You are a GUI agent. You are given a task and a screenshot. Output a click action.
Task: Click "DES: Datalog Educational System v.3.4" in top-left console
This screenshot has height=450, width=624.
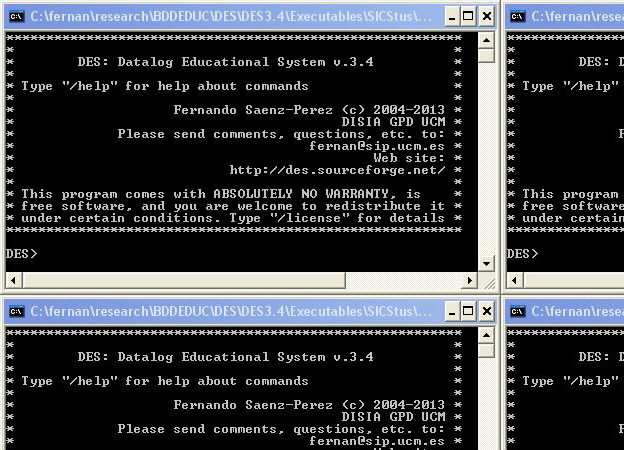(226, 62)
